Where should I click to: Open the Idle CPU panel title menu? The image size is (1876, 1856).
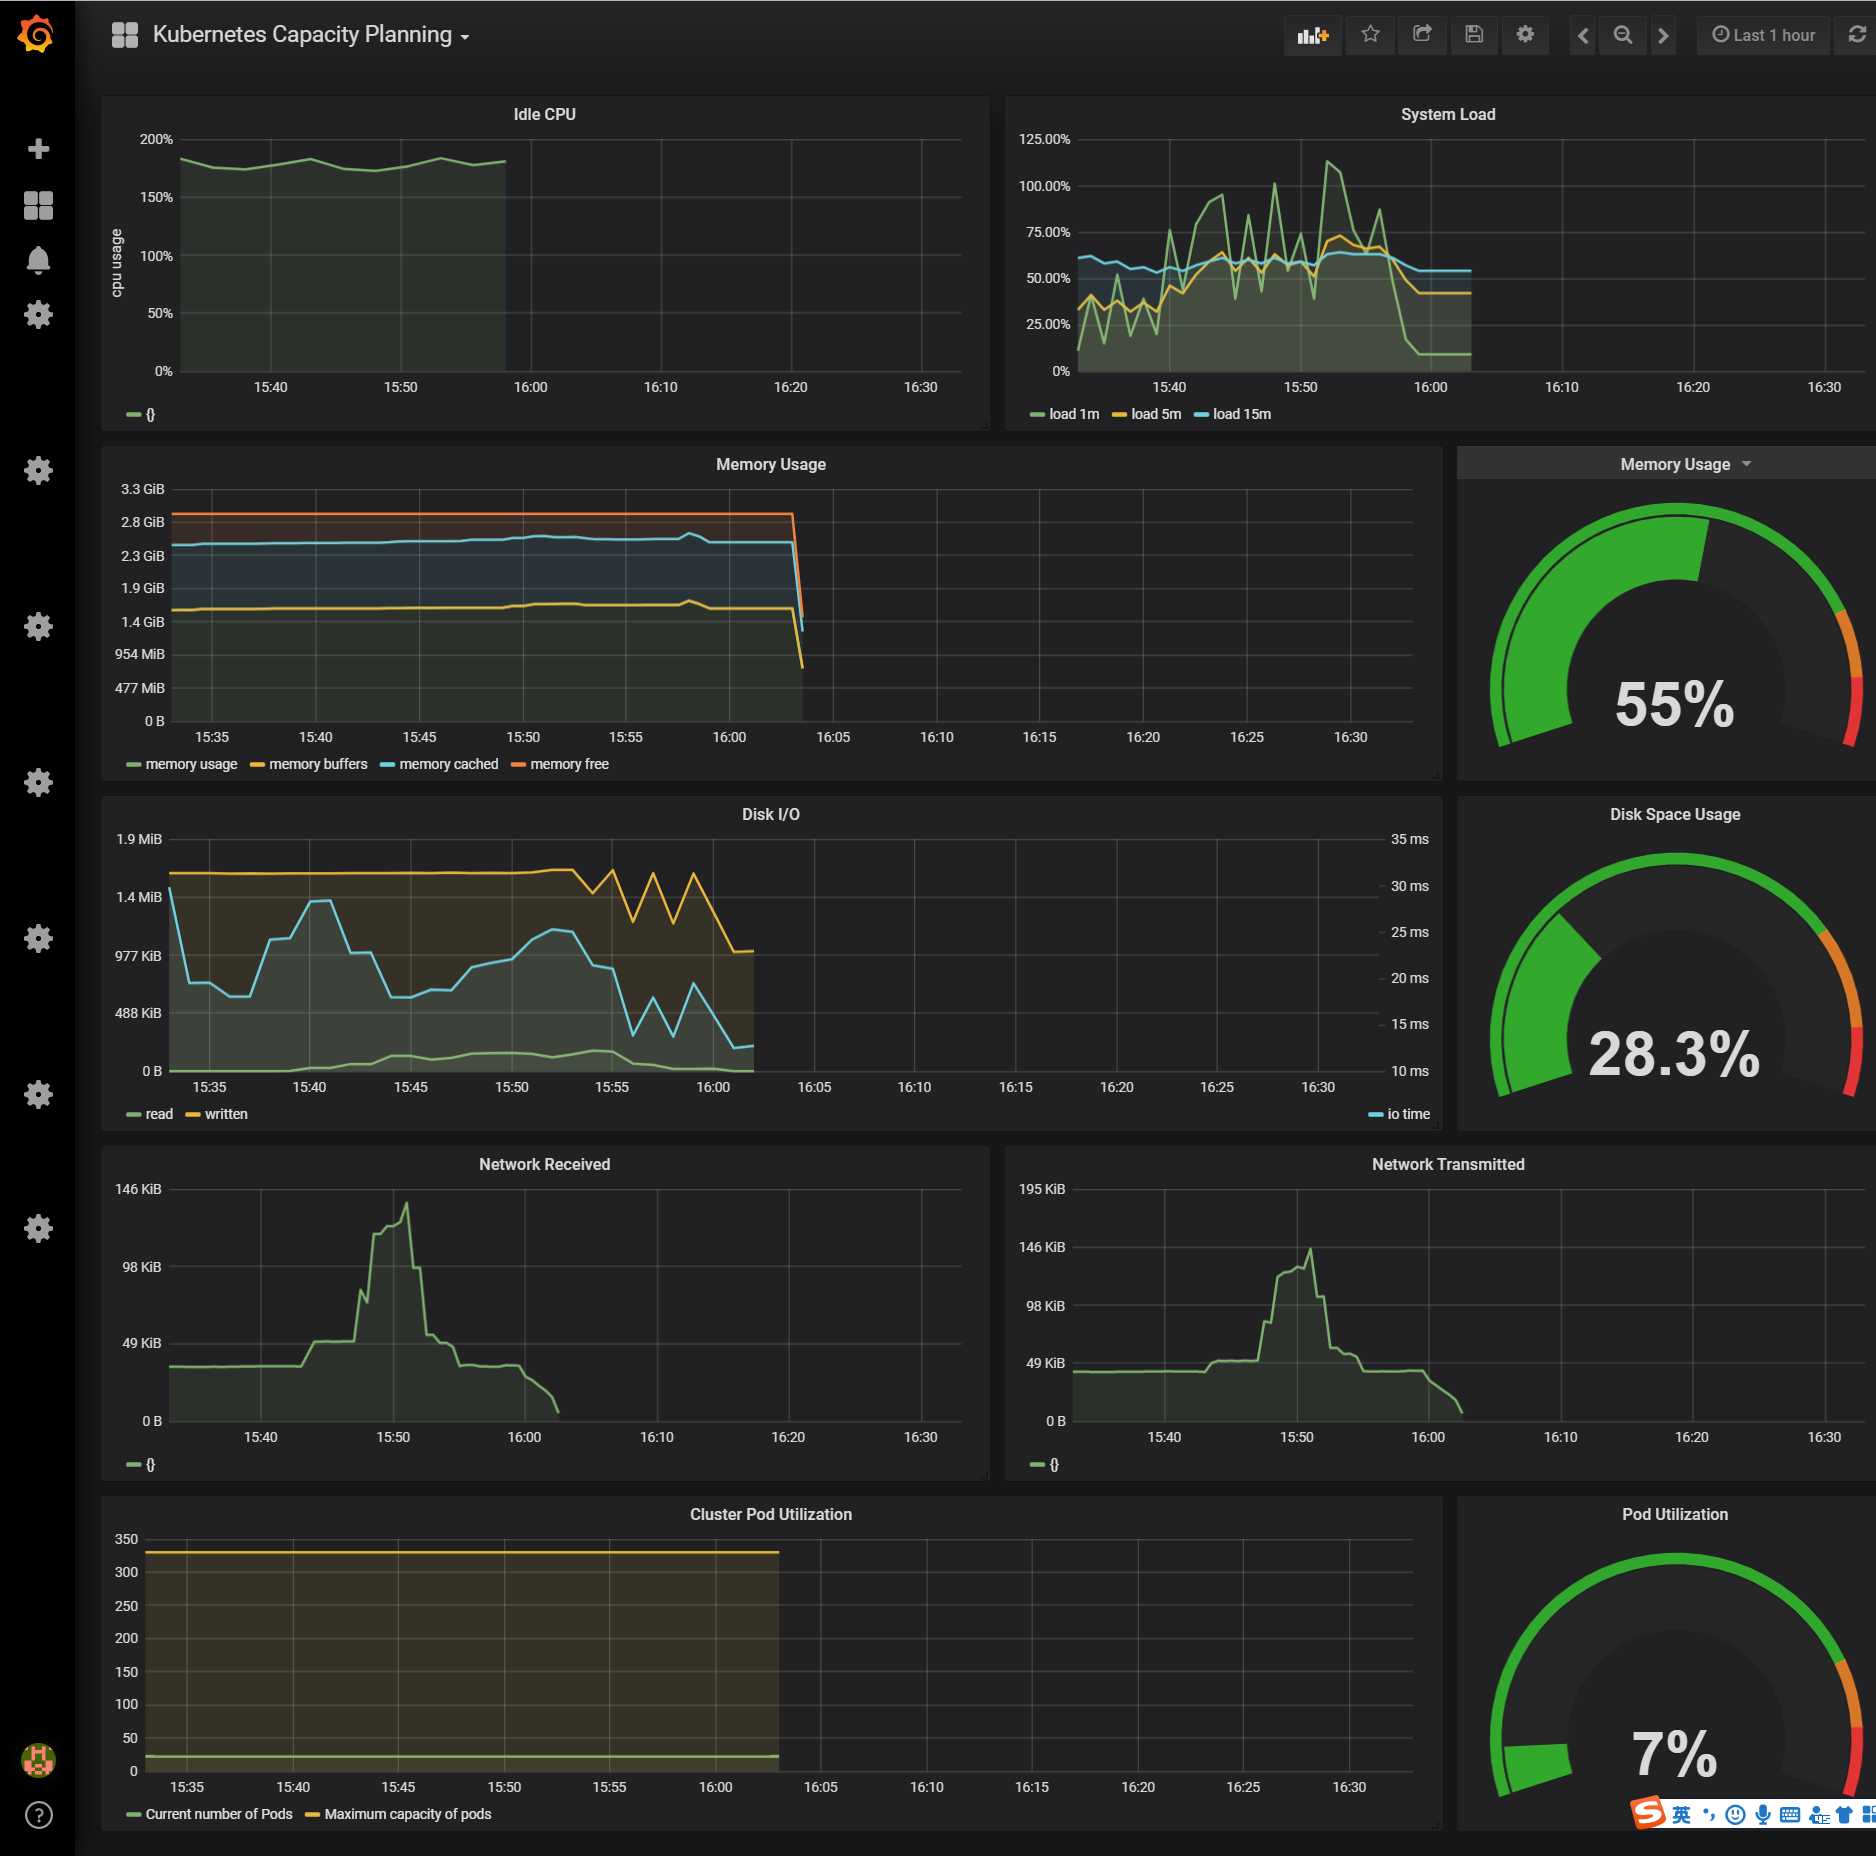[544, 114]
